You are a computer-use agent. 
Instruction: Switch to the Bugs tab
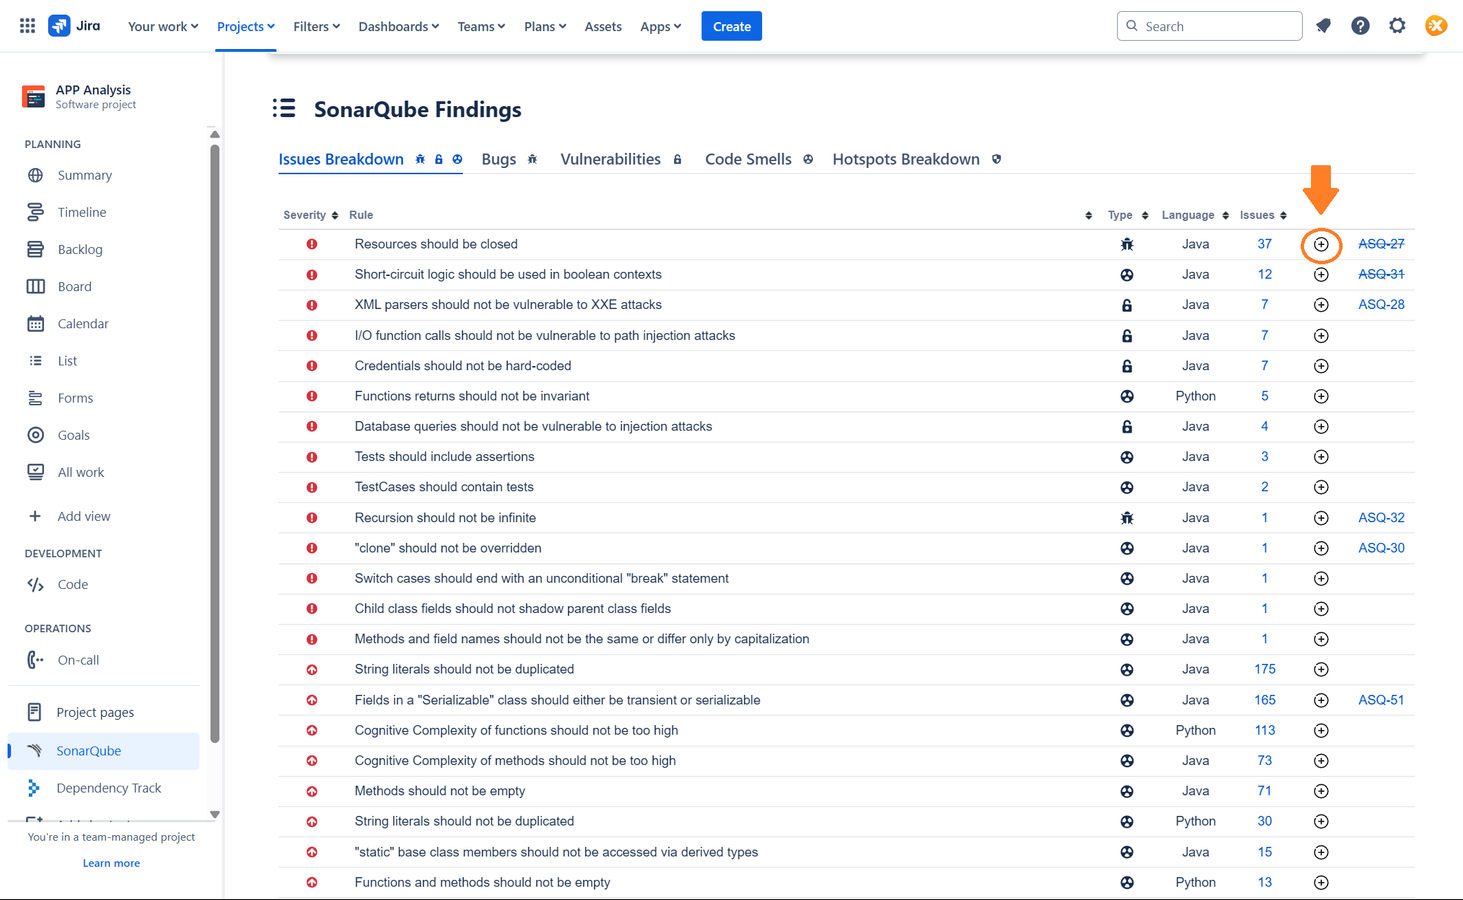pyautogui.click(x=509, y=159)
